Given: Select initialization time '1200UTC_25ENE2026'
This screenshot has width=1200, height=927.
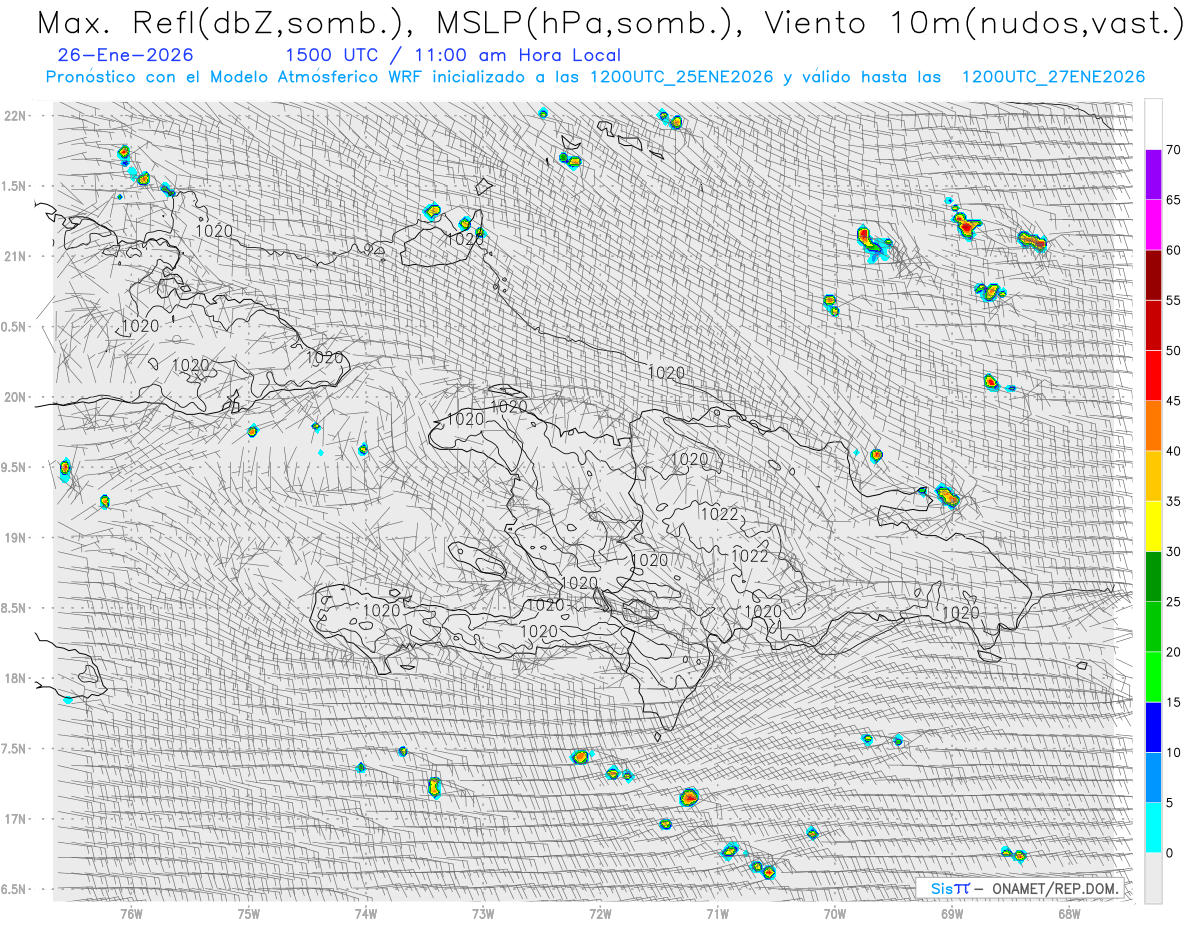Looking at the screenshot, I should pos(682,77).
